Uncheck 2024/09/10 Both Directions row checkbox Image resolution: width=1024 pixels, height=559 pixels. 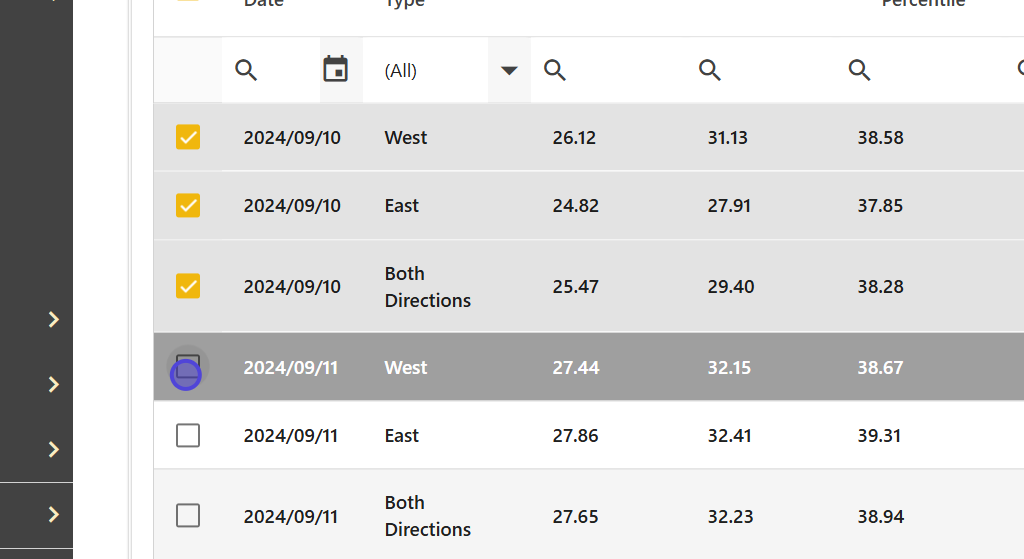pos(188,287)
